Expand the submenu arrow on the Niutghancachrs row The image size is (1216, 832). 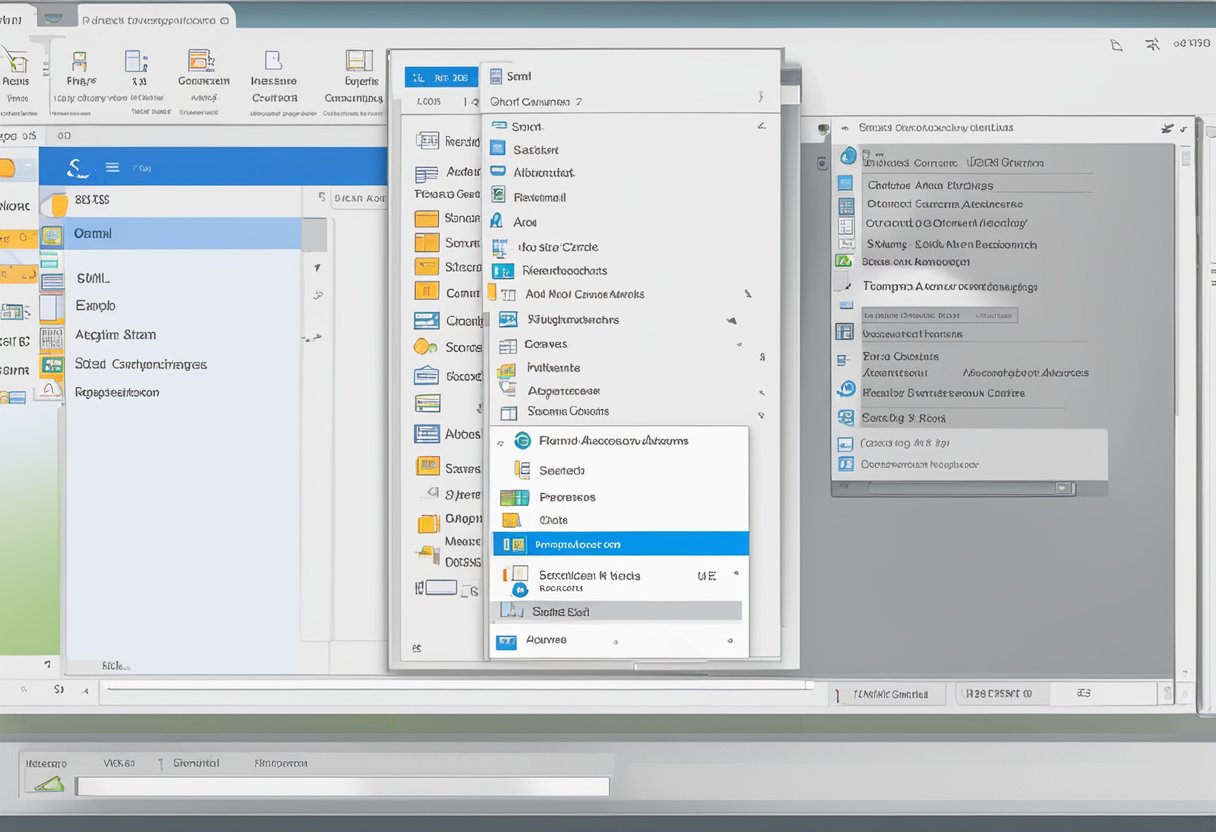tap(732, 320)
